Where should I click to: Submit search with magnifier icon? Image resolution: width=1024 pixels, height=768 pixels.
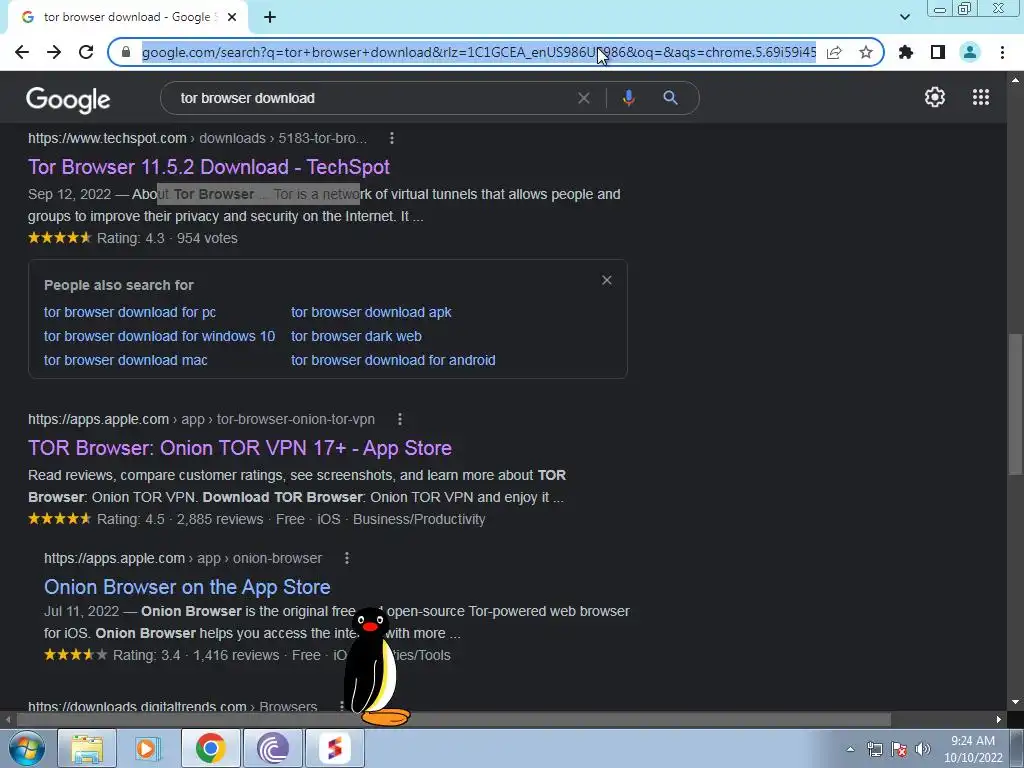[670, 98]
